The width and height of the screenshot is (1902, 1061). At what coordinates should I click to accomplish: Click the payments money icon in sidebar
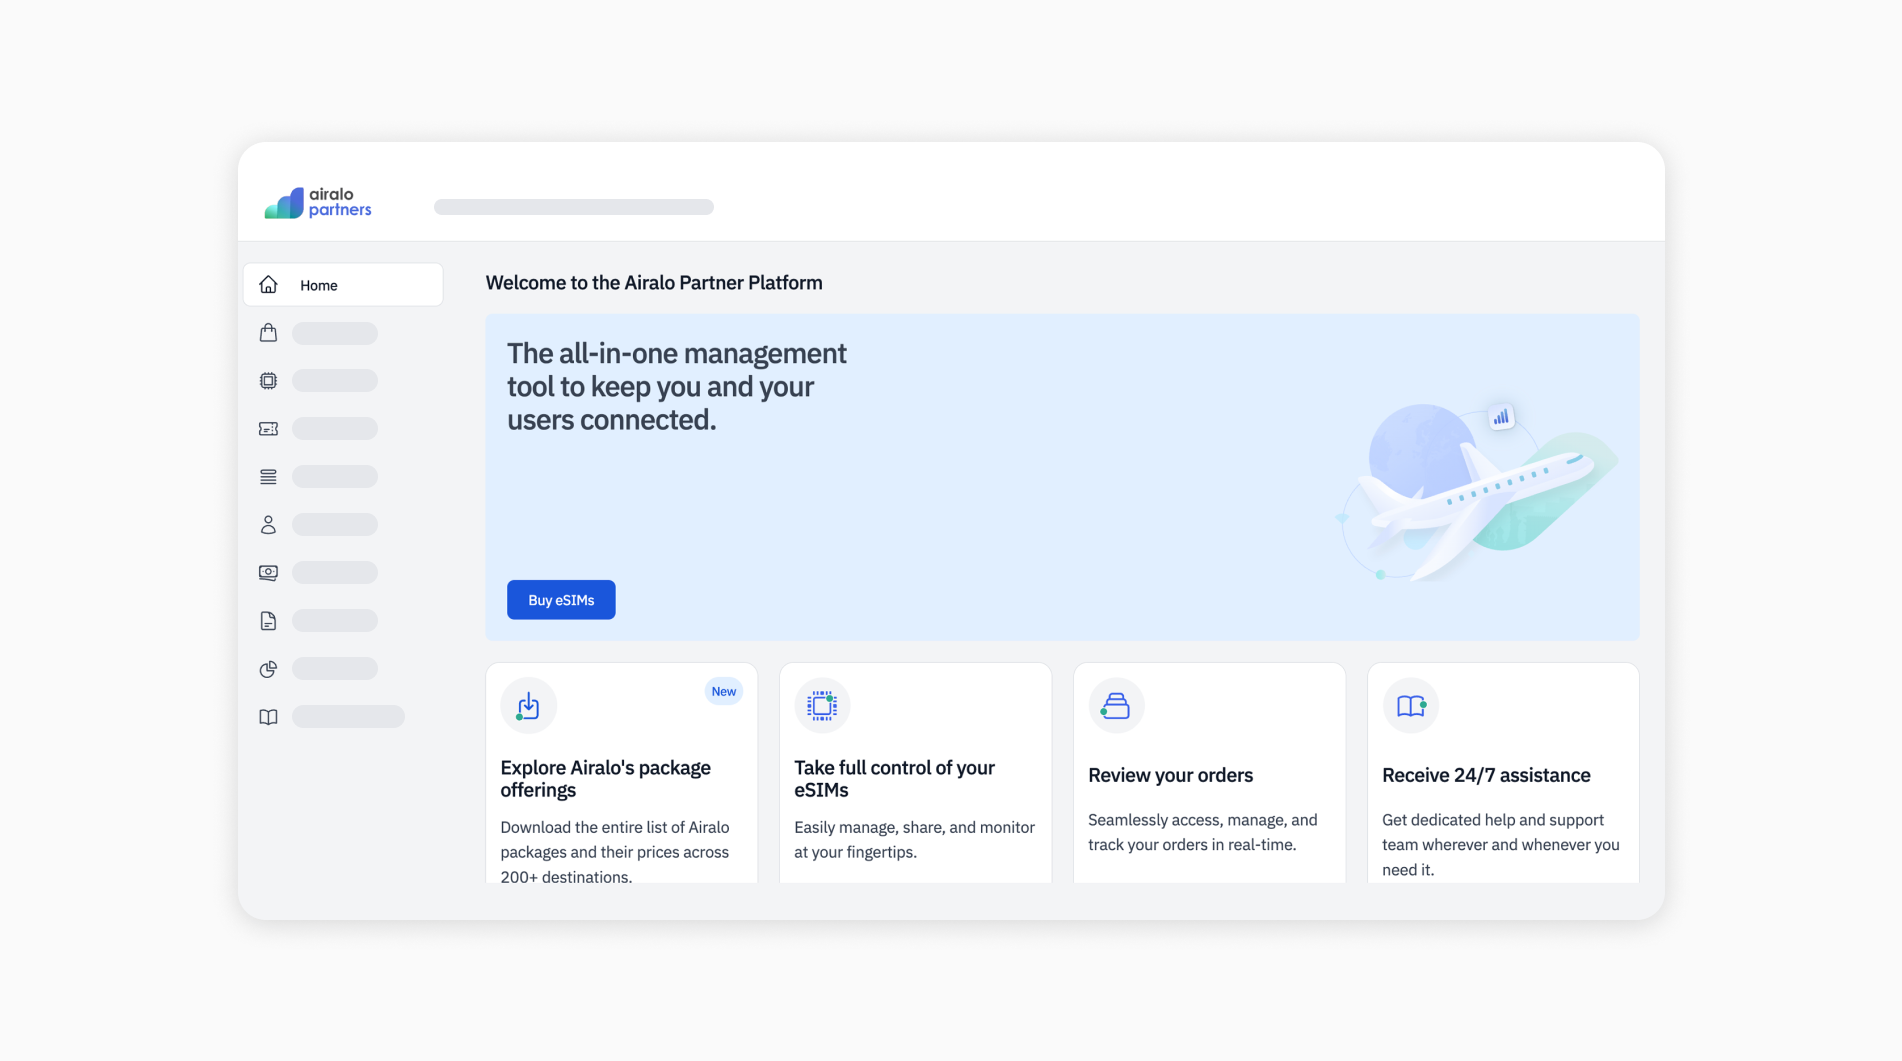(267, 572)
